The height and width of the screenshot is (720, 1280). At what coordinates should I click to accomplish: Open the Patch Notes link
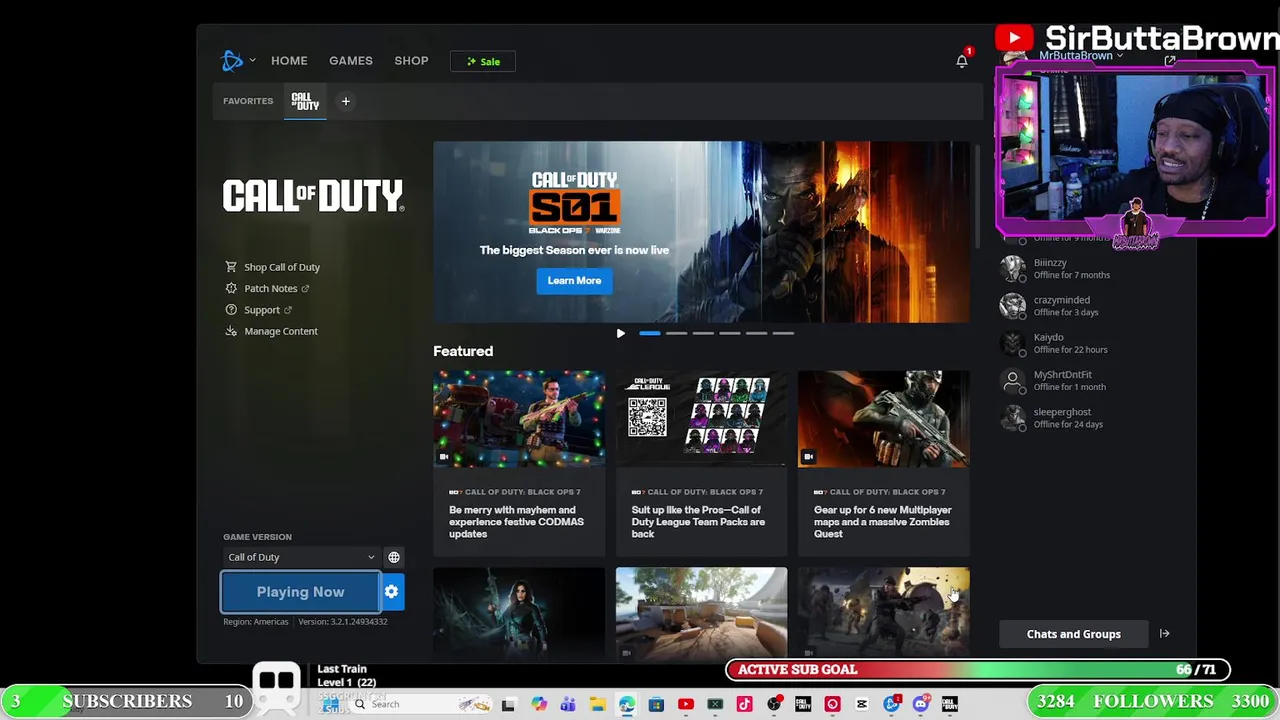tap(271, 289)
